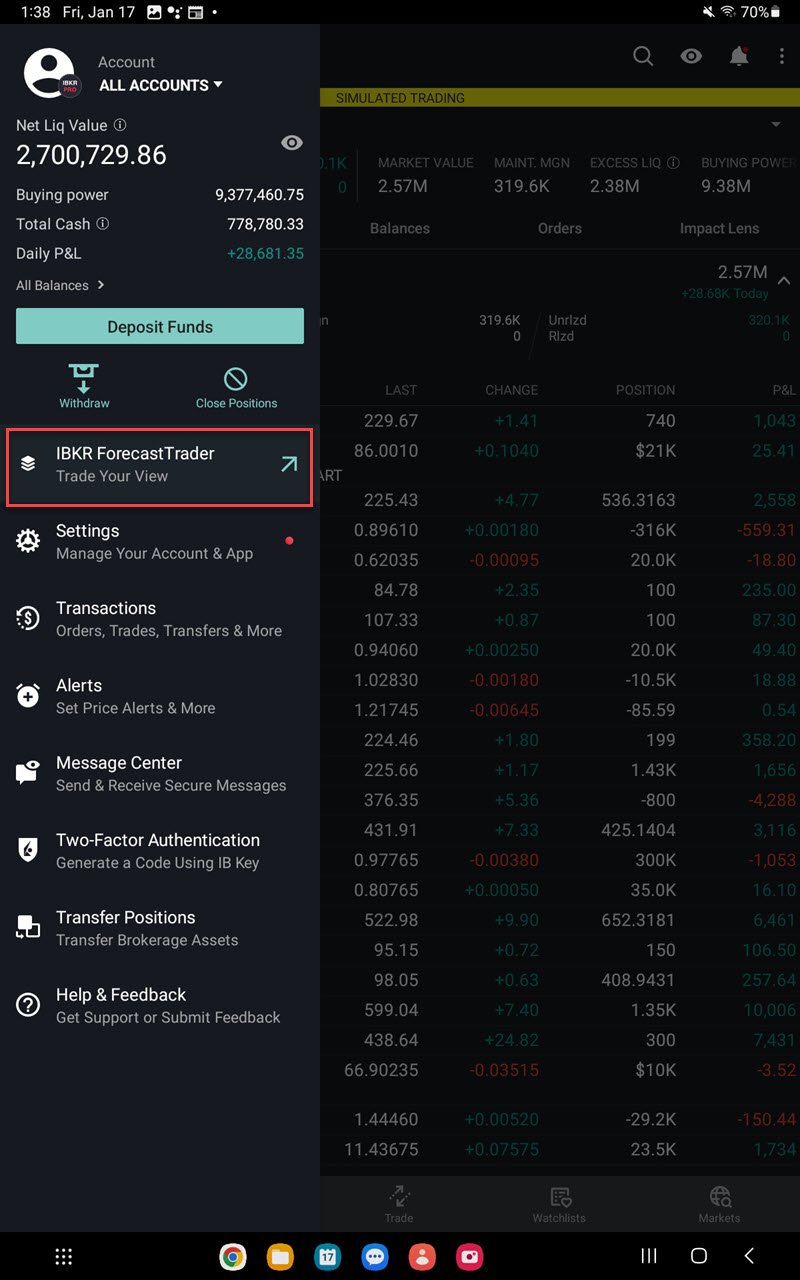Screen dimensions: 800x1280
Task: Open the three-dot overflow menu
Action: click(x=782, y=56)
